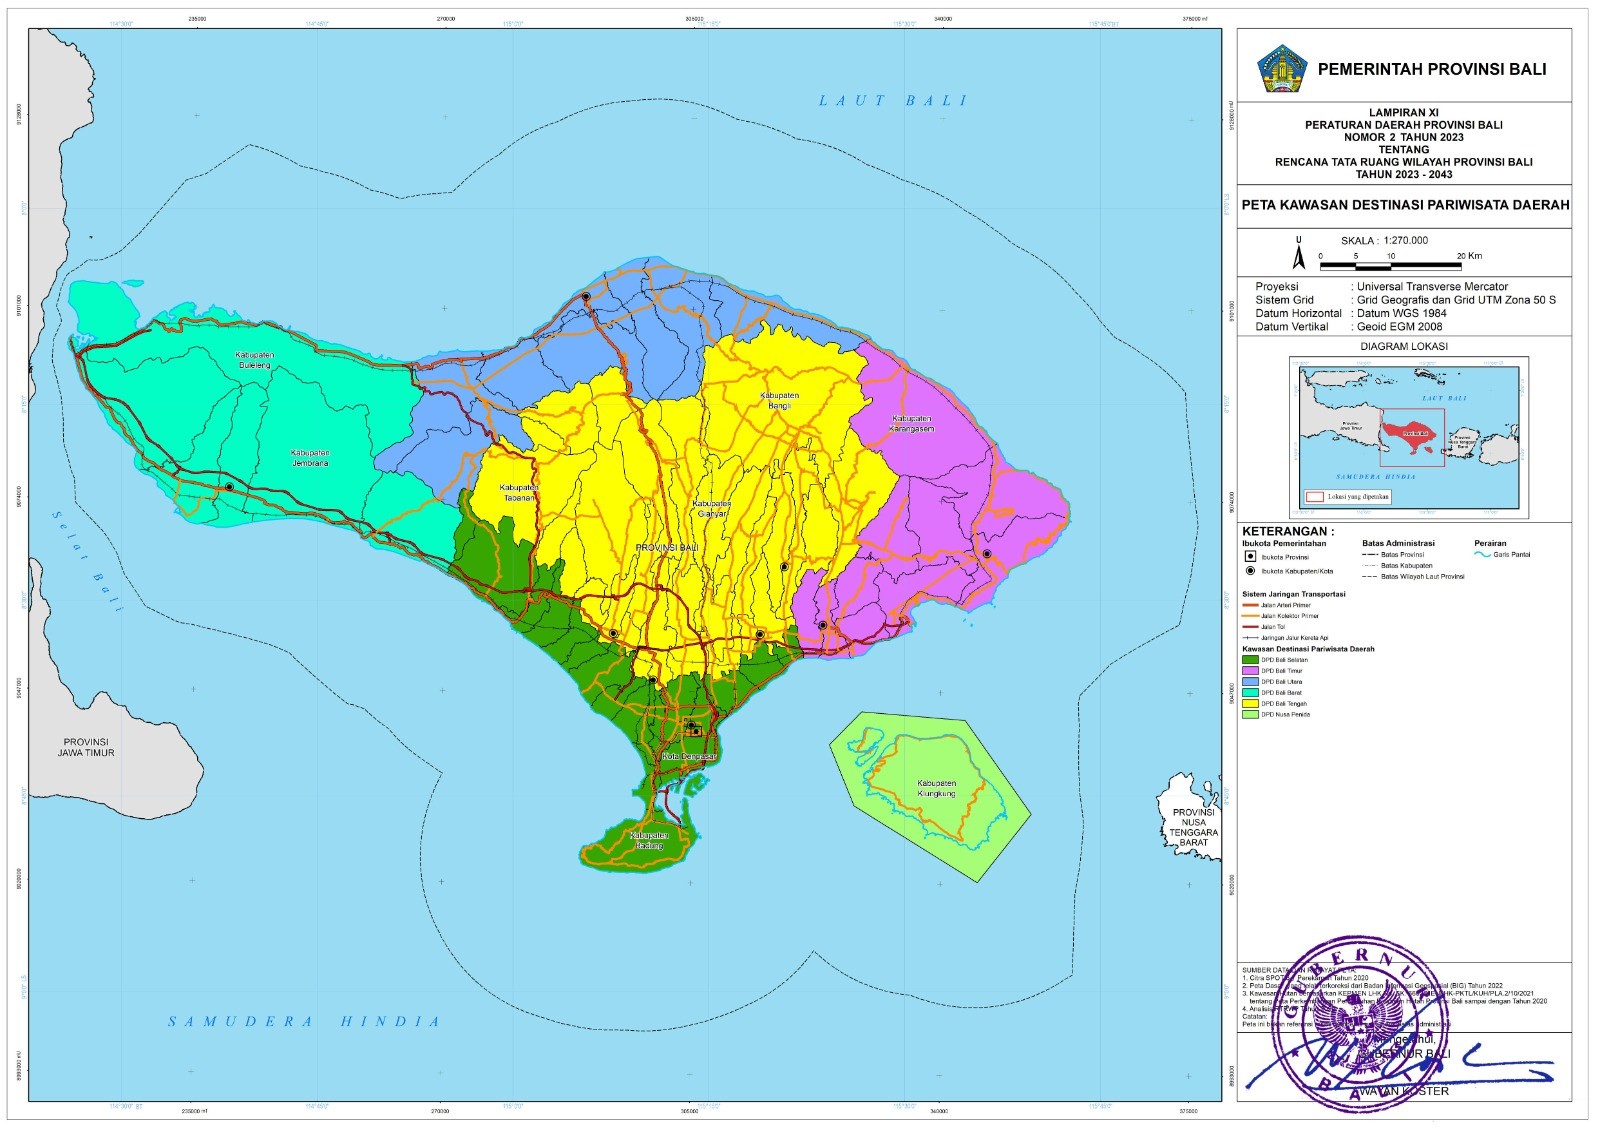
Task: Click the PROVINSI JAWA TIMUR label
Action: coord(86,747)
